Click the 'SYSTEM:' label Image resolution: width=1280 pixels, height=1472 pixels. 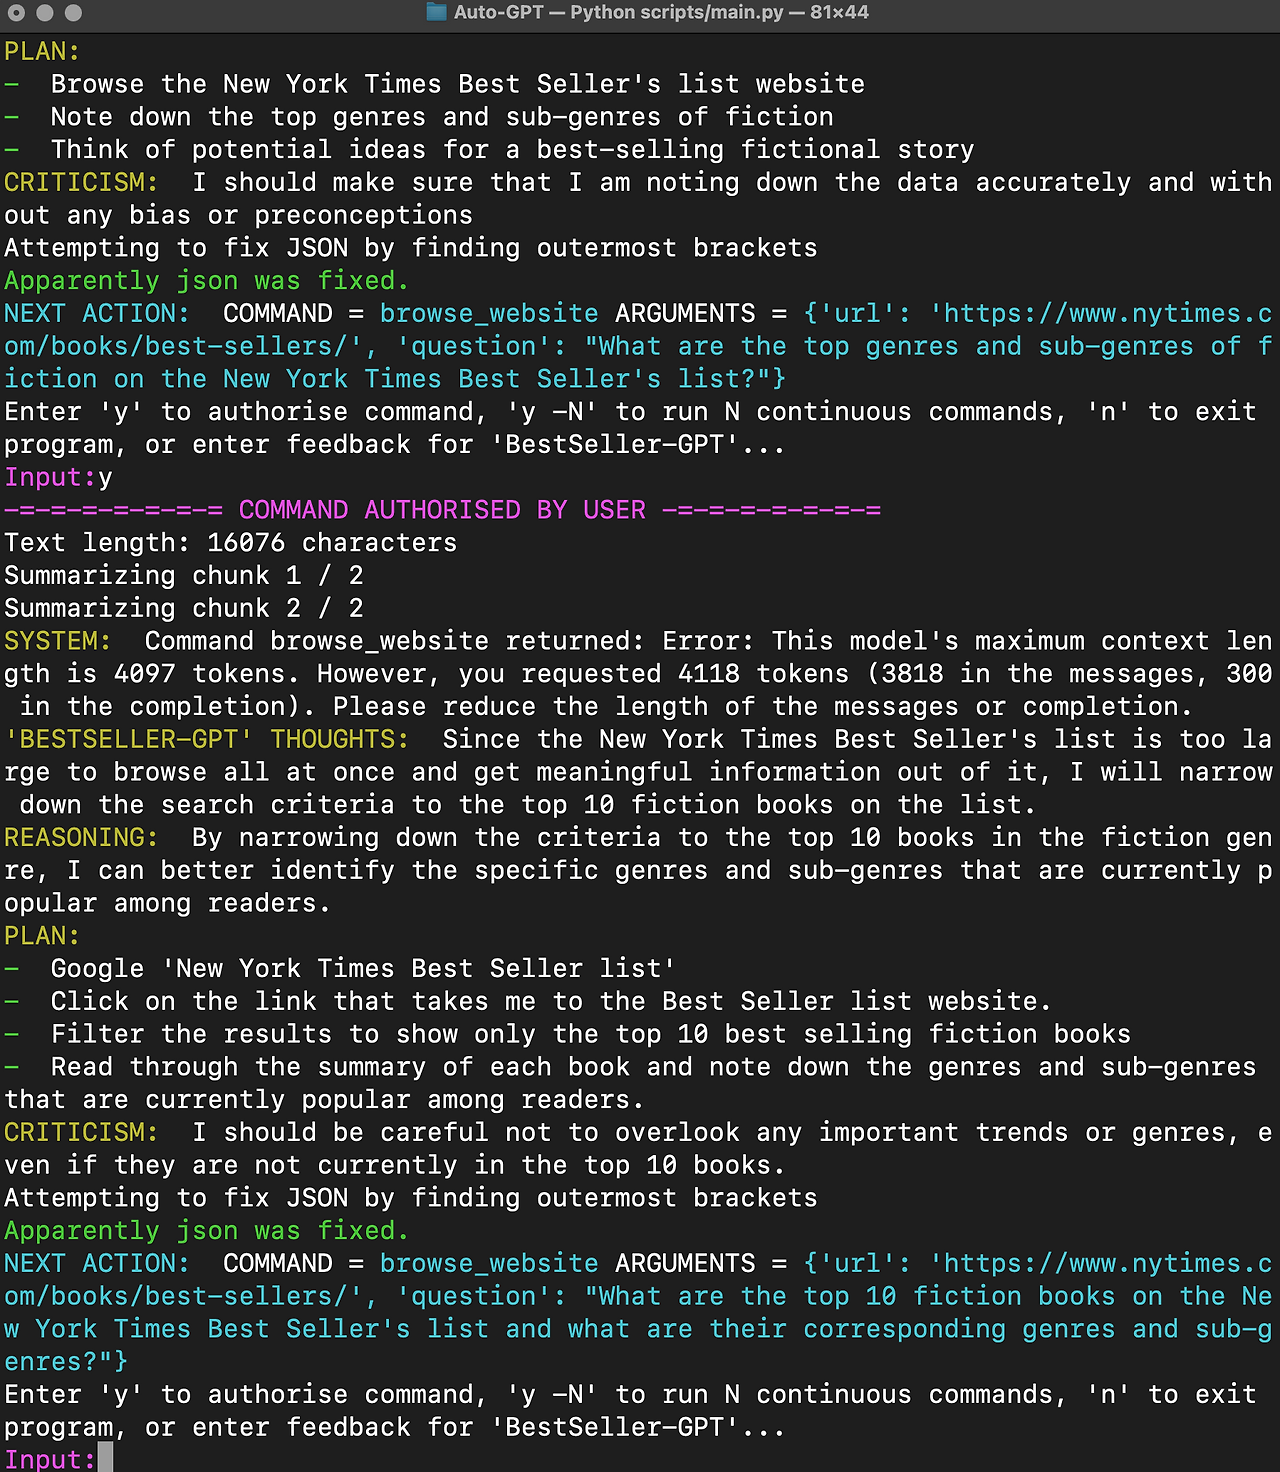[57, 641]
